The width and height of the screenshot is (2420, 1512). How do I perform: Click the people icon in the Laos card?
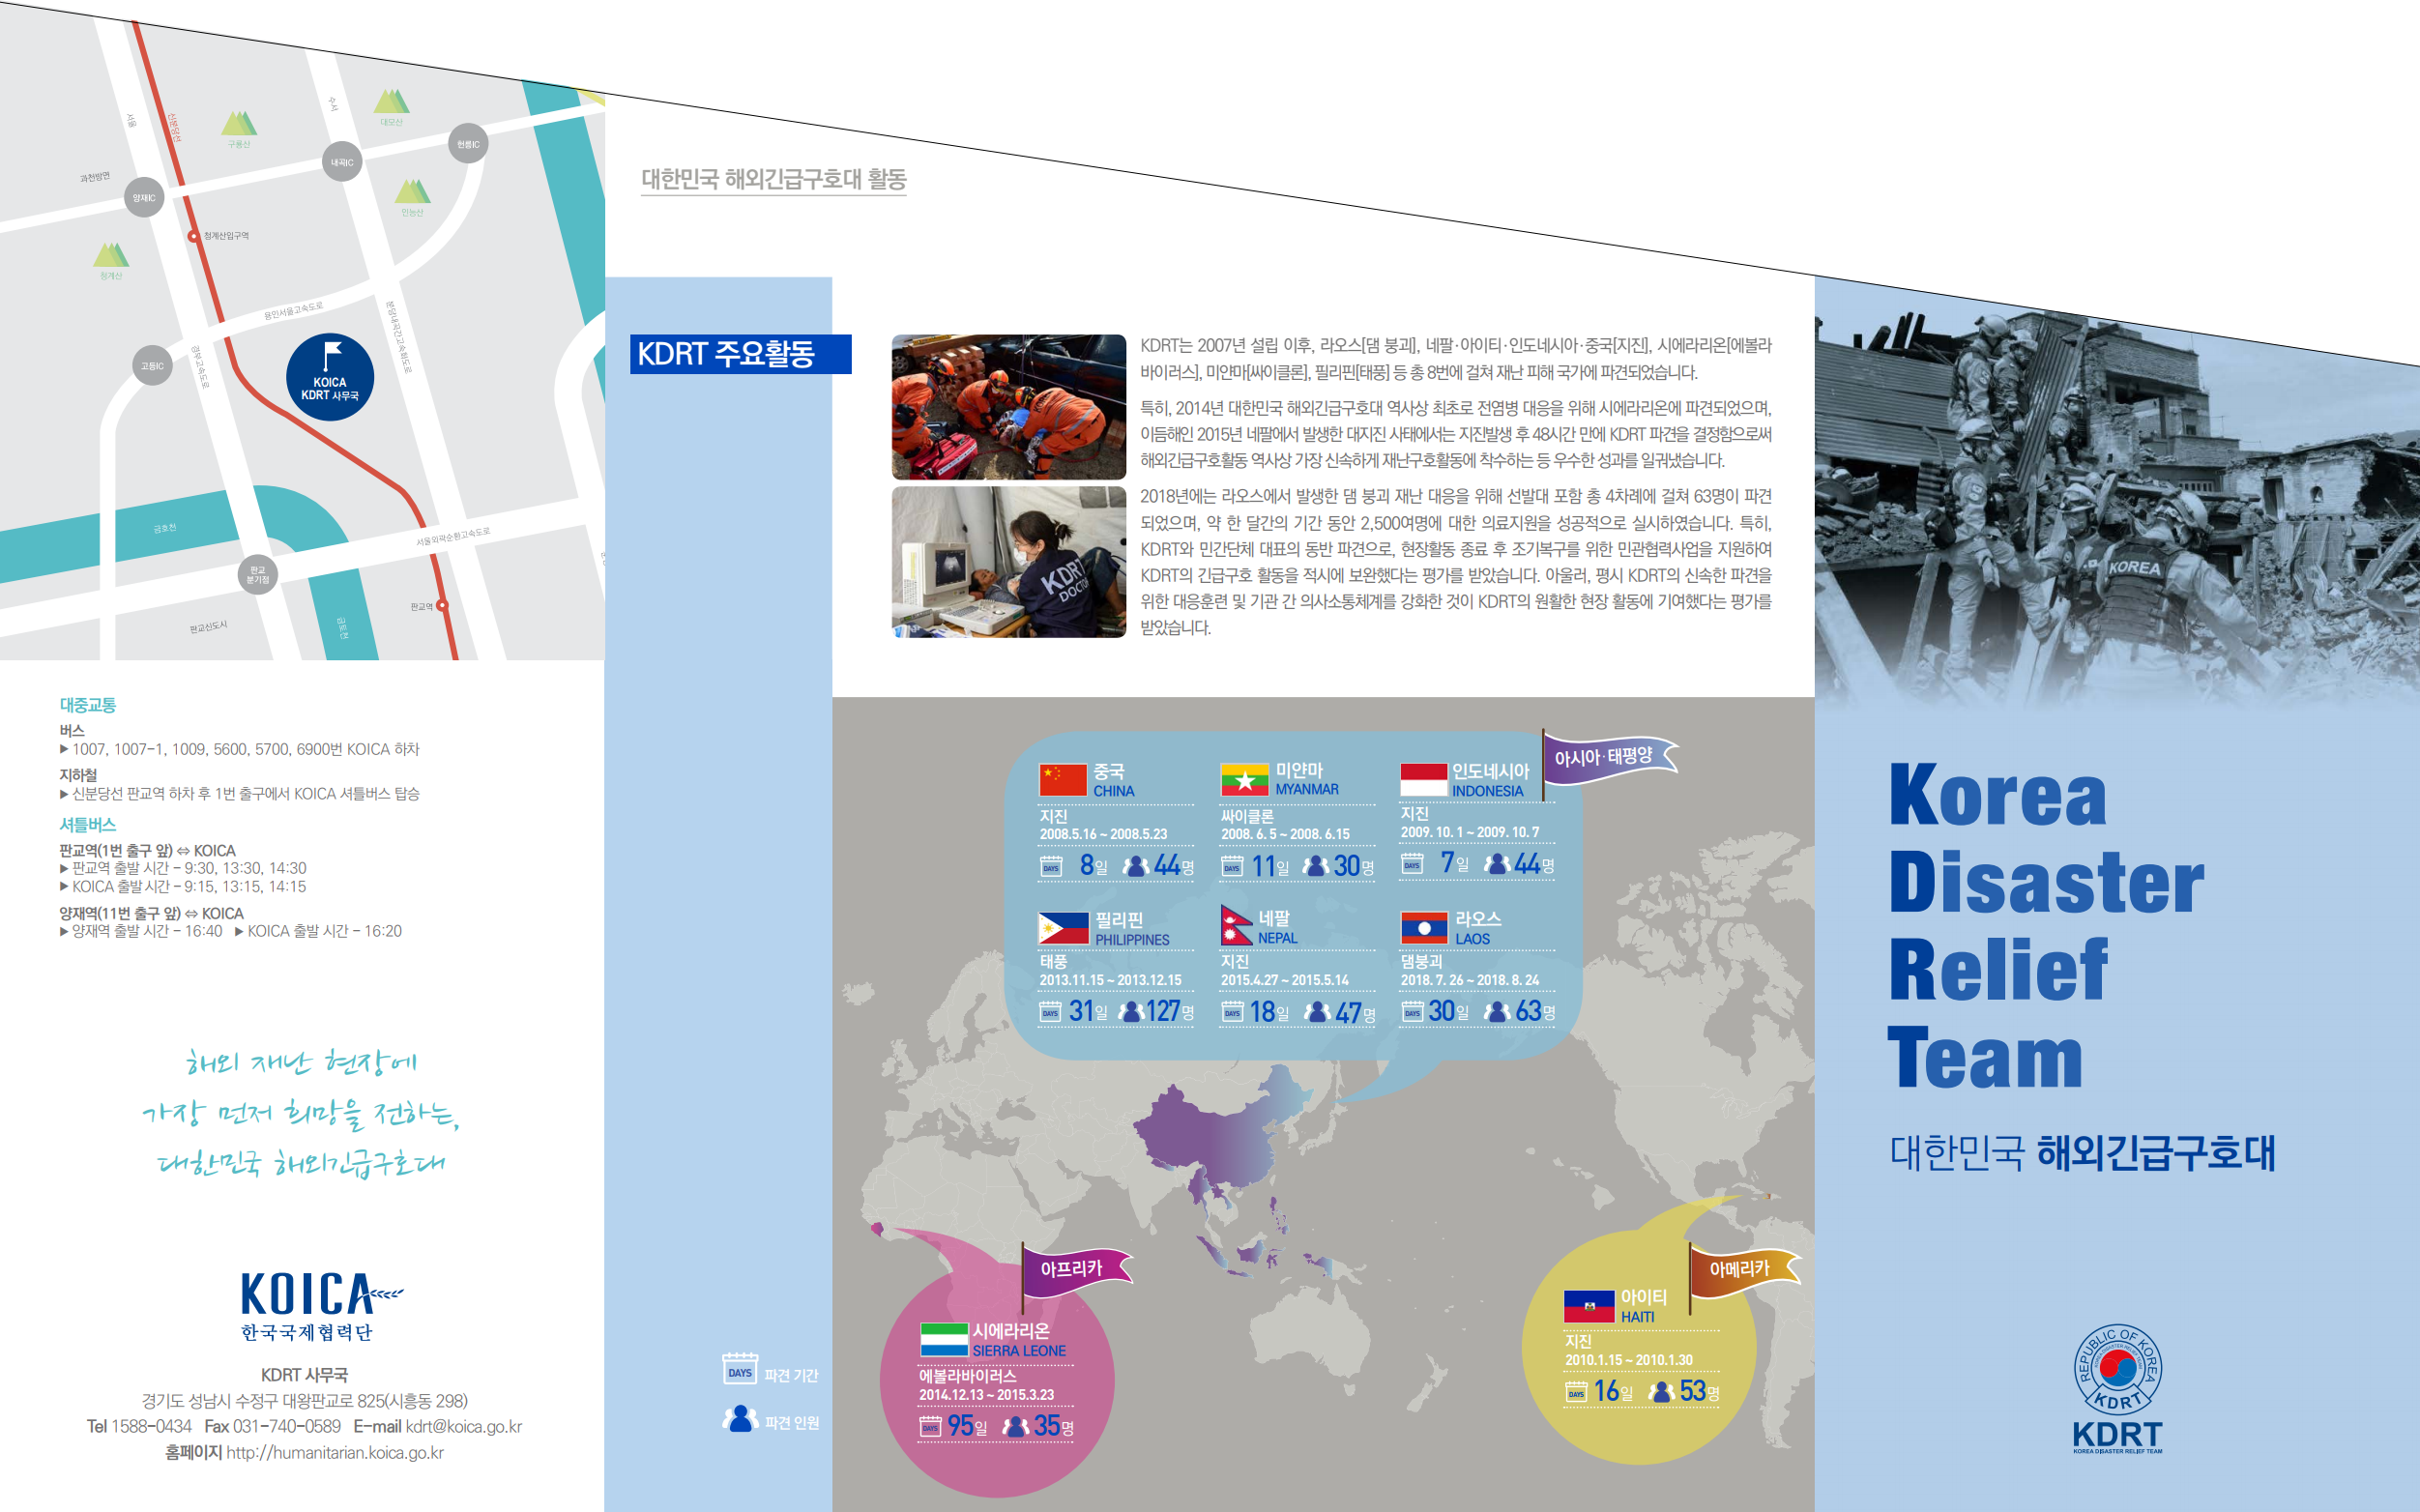point(1497,1011)
